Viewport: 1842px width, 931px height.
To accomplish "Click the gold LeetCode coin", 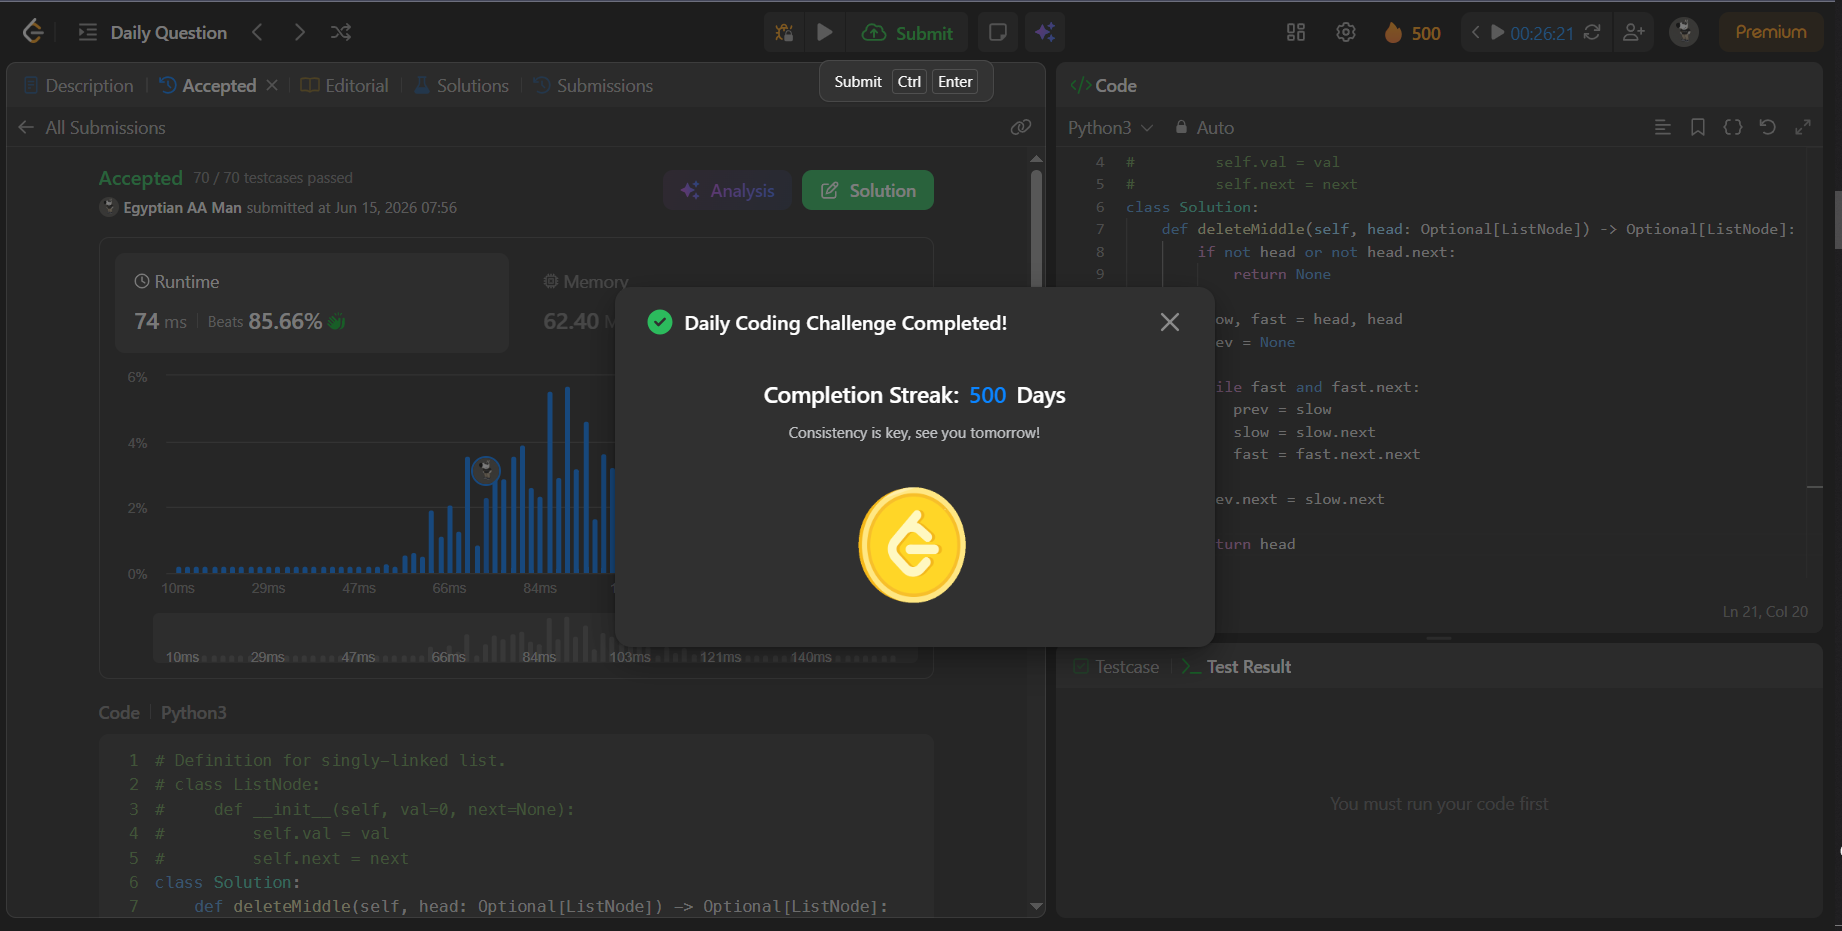I will tap(912, 545).
